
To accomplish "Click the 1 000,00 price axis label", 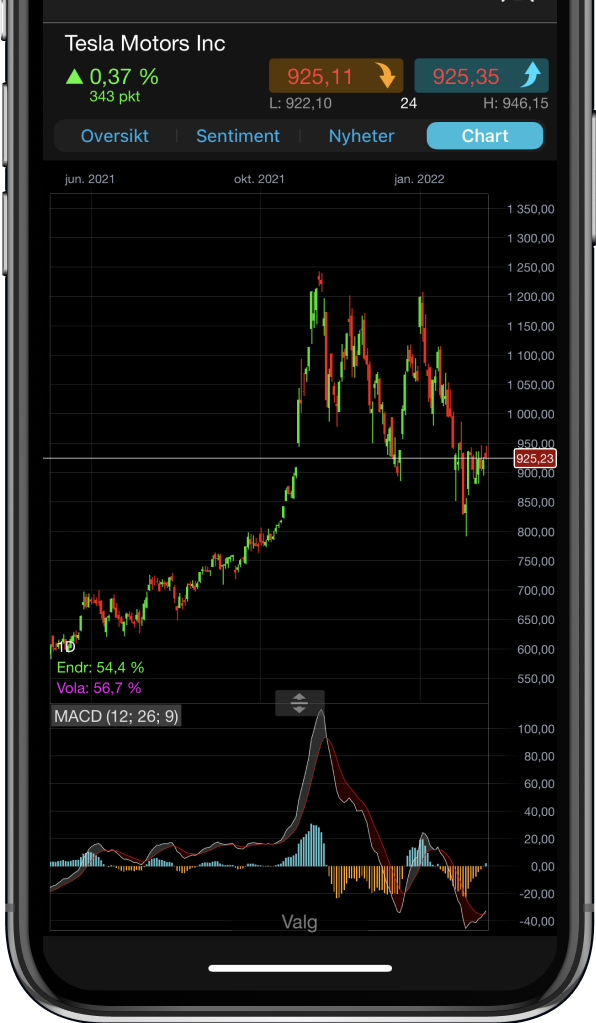I will (531, 414).
